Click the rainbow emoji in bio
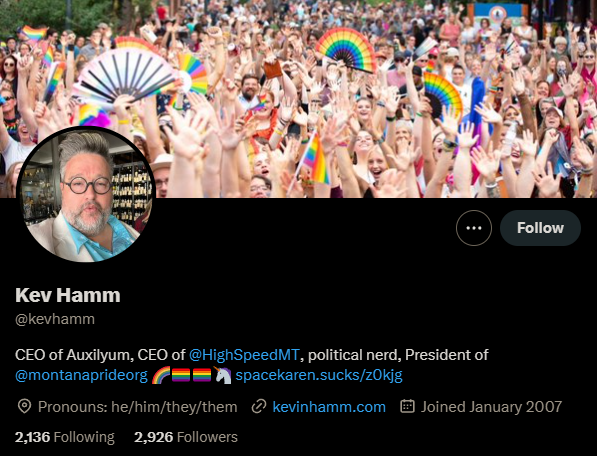The height and width of the screenshot is (456, 597). [161, 375]
